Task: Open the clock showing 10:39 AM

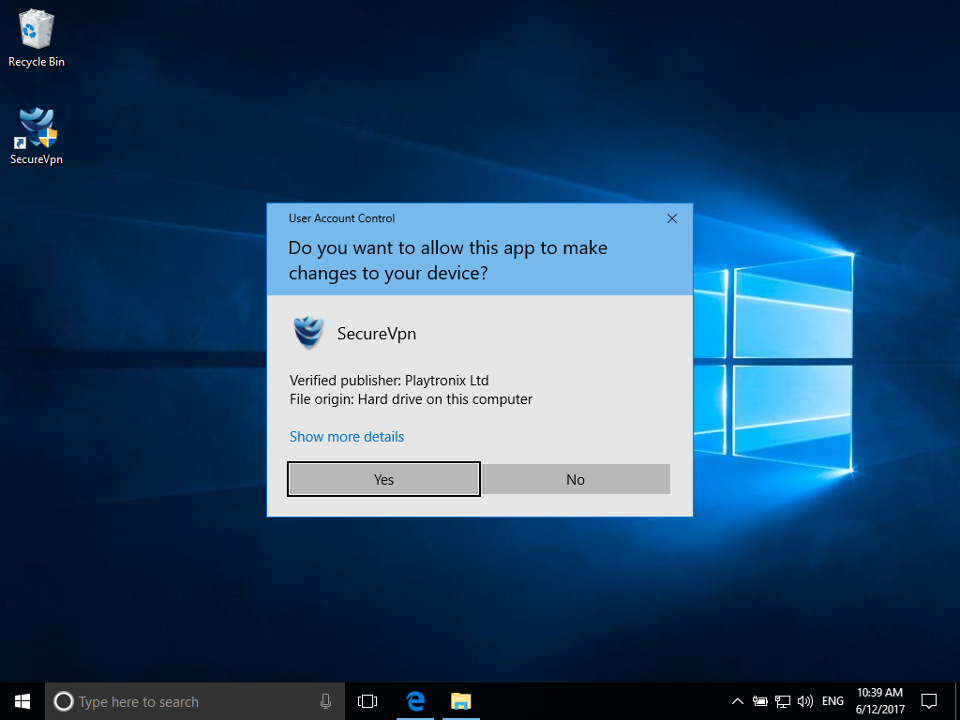Action: pyautogui.click(x=880, y=701)
